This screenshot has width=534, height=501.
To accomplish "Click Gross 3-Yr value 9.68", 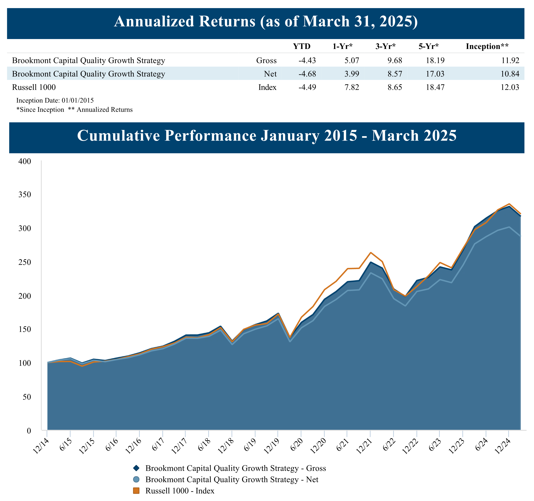I will [395, 60].
